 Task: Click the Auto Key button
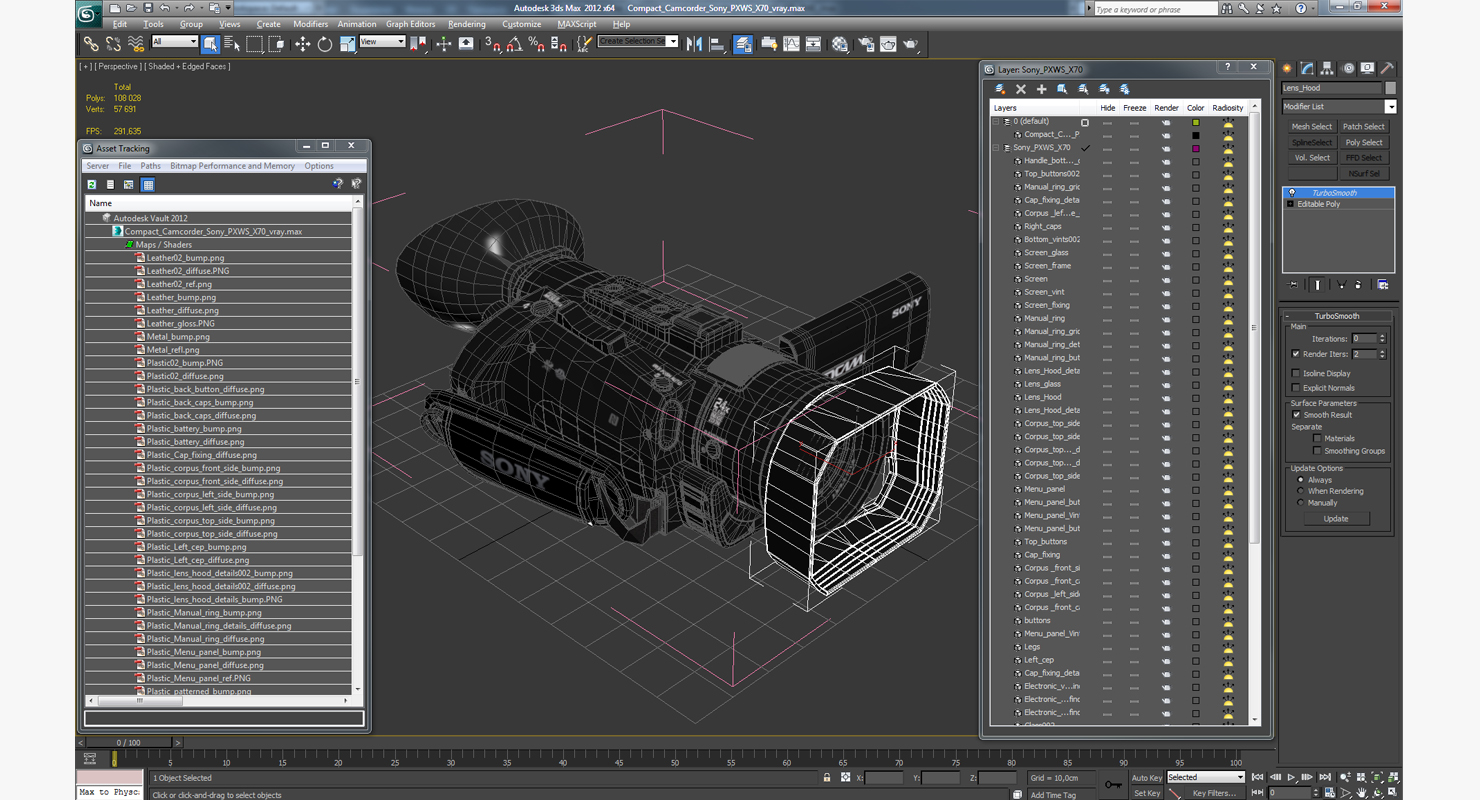click(1147, 777)
